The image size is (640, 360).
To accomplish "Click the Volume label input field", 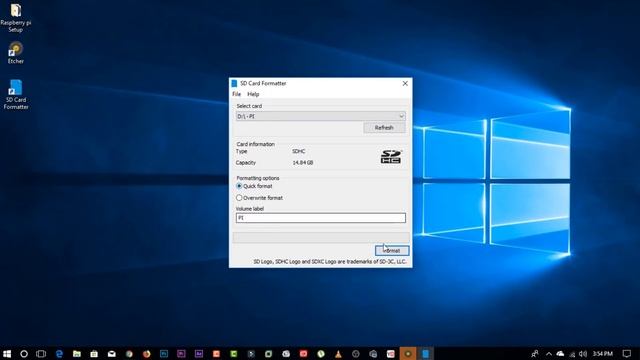I will pos(320,218).
